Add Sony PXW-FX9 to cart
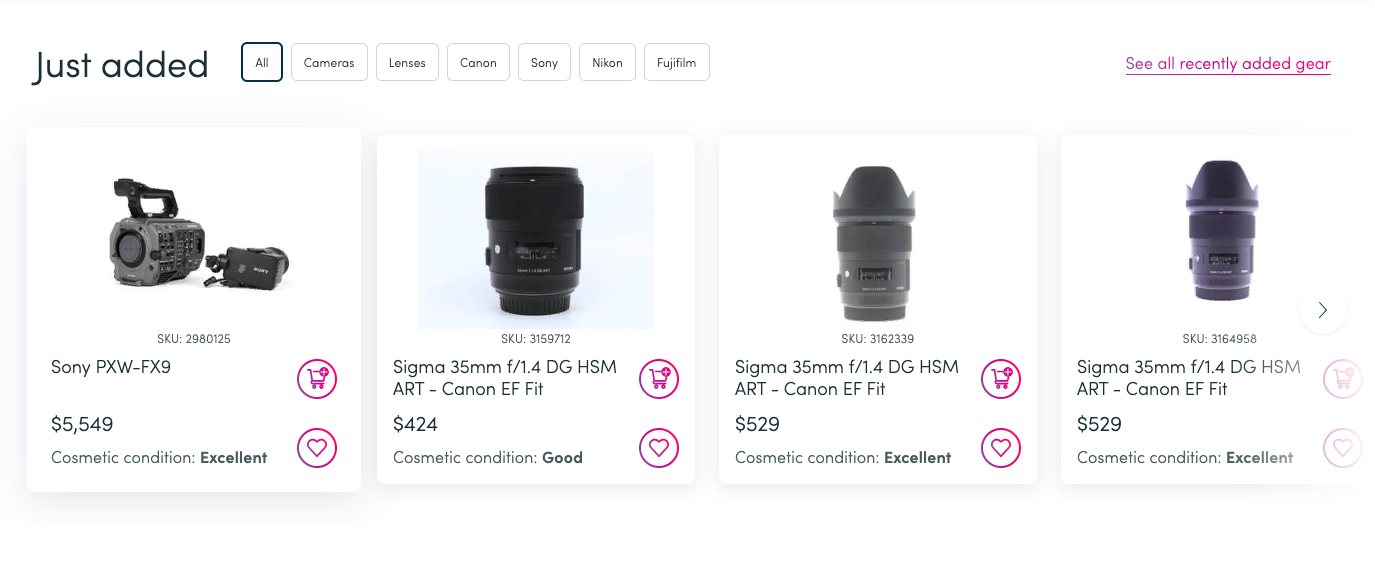This screenshot has height=561, width=1375. pyautogui.click(x=317, y=379)
